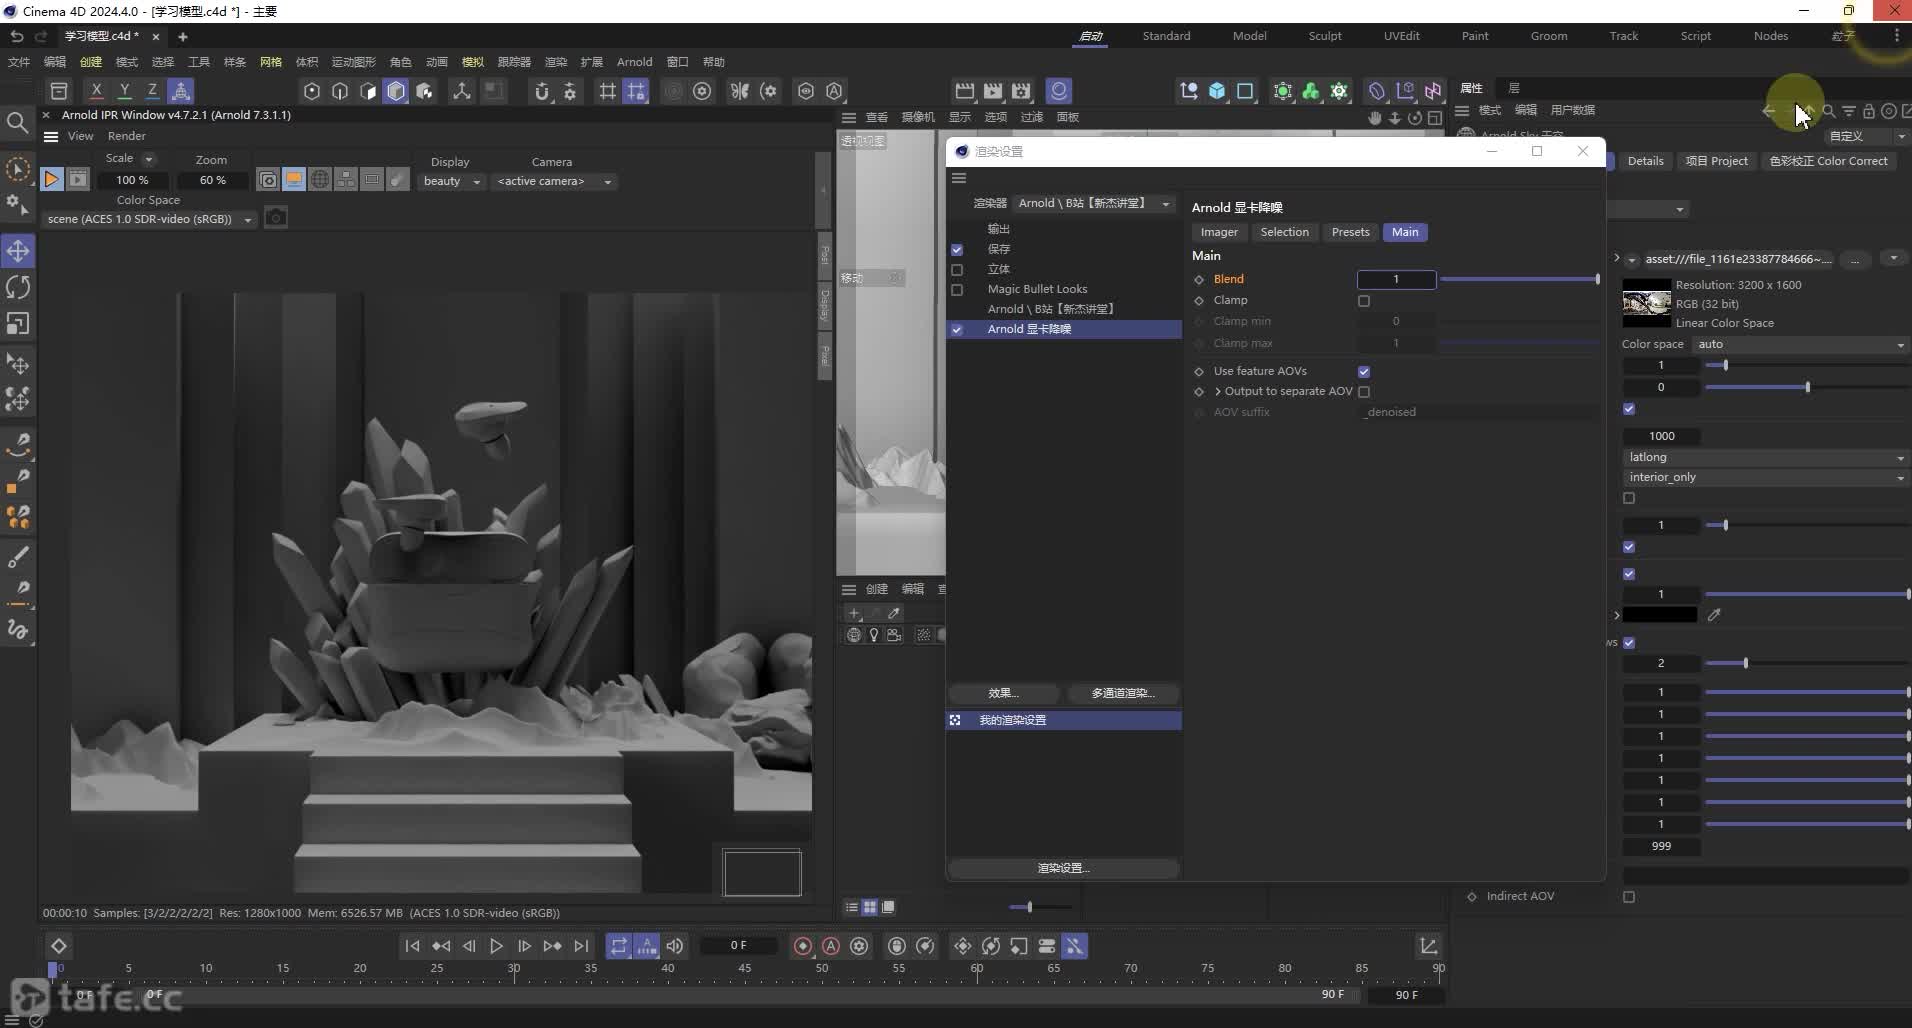Viewport: 1912px width, 1028px height.
Task: Toggle the Z axis lock
Action: (152, 91)
